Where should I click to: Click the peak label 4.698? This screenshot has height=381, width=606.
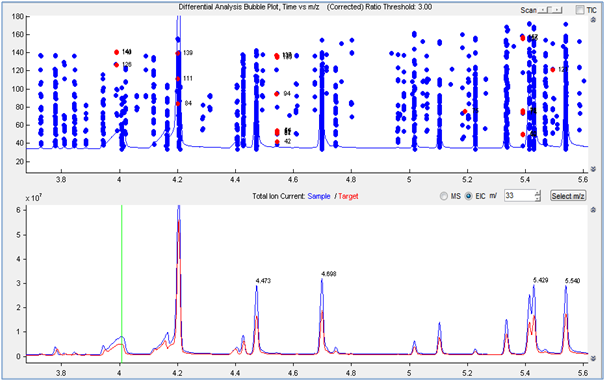[329, 274]
